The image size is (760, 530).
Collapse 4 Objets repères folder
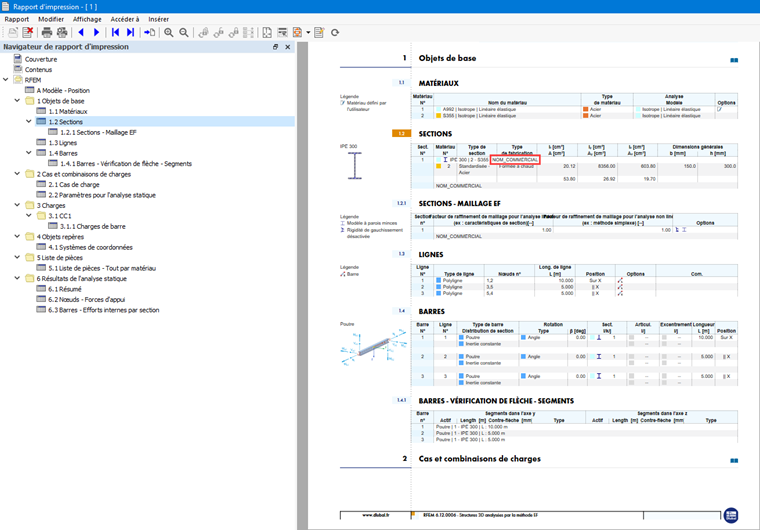[17, 236]
